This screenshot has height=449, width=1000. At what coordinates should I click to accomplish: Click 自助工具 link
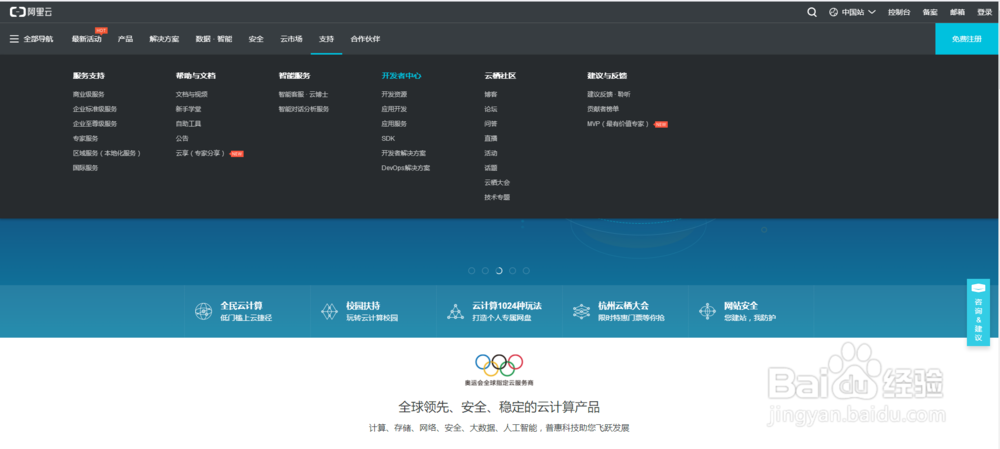tap(189, 124)
